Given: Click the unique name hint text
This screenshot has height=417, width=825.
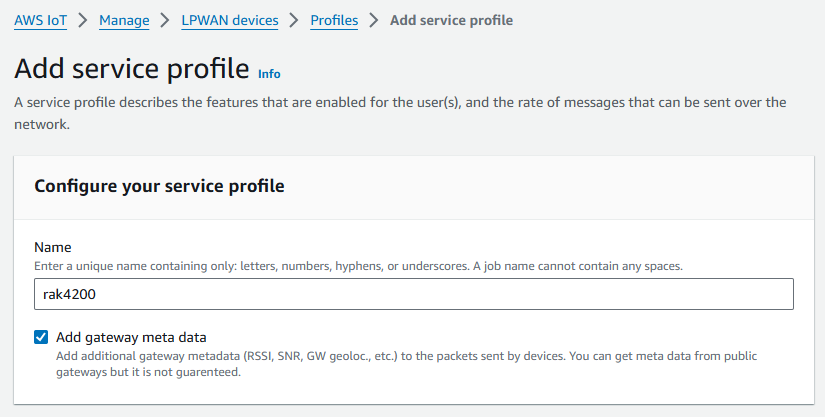Looking at the screenshot, I should click(358, 266).
